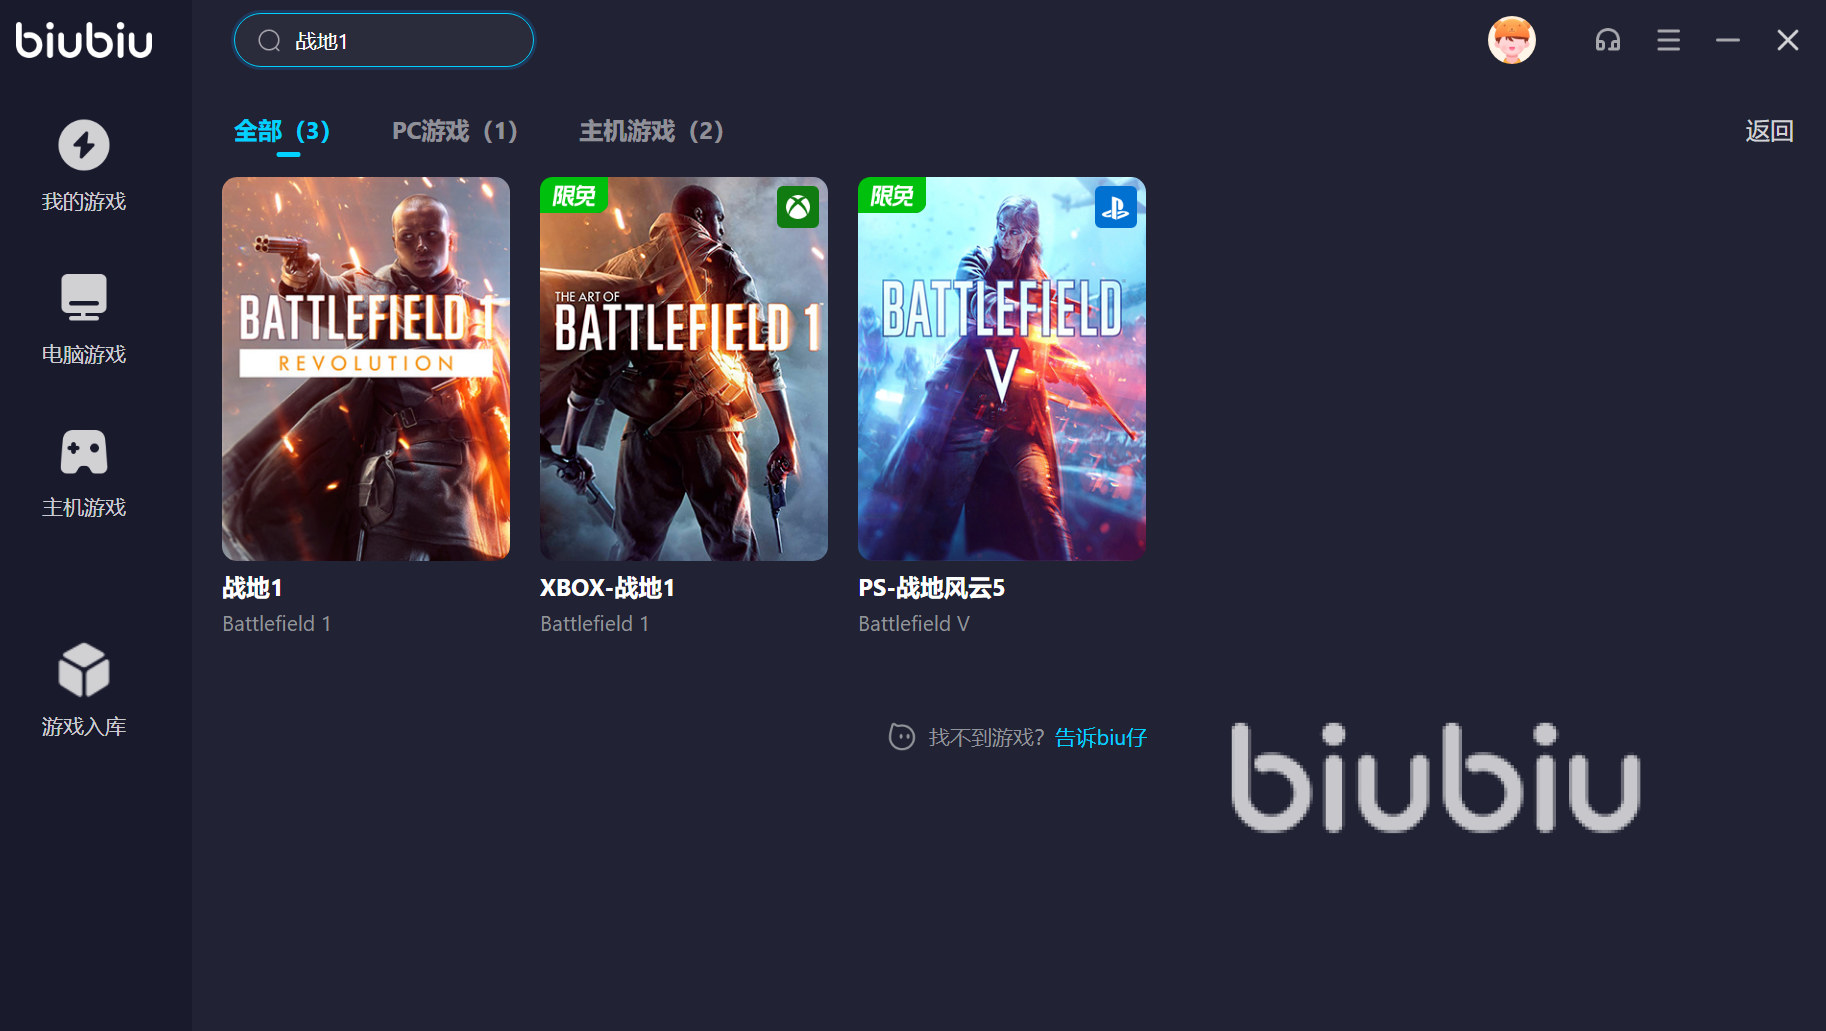Switch to the PC游戏 (1) tab

455,131
